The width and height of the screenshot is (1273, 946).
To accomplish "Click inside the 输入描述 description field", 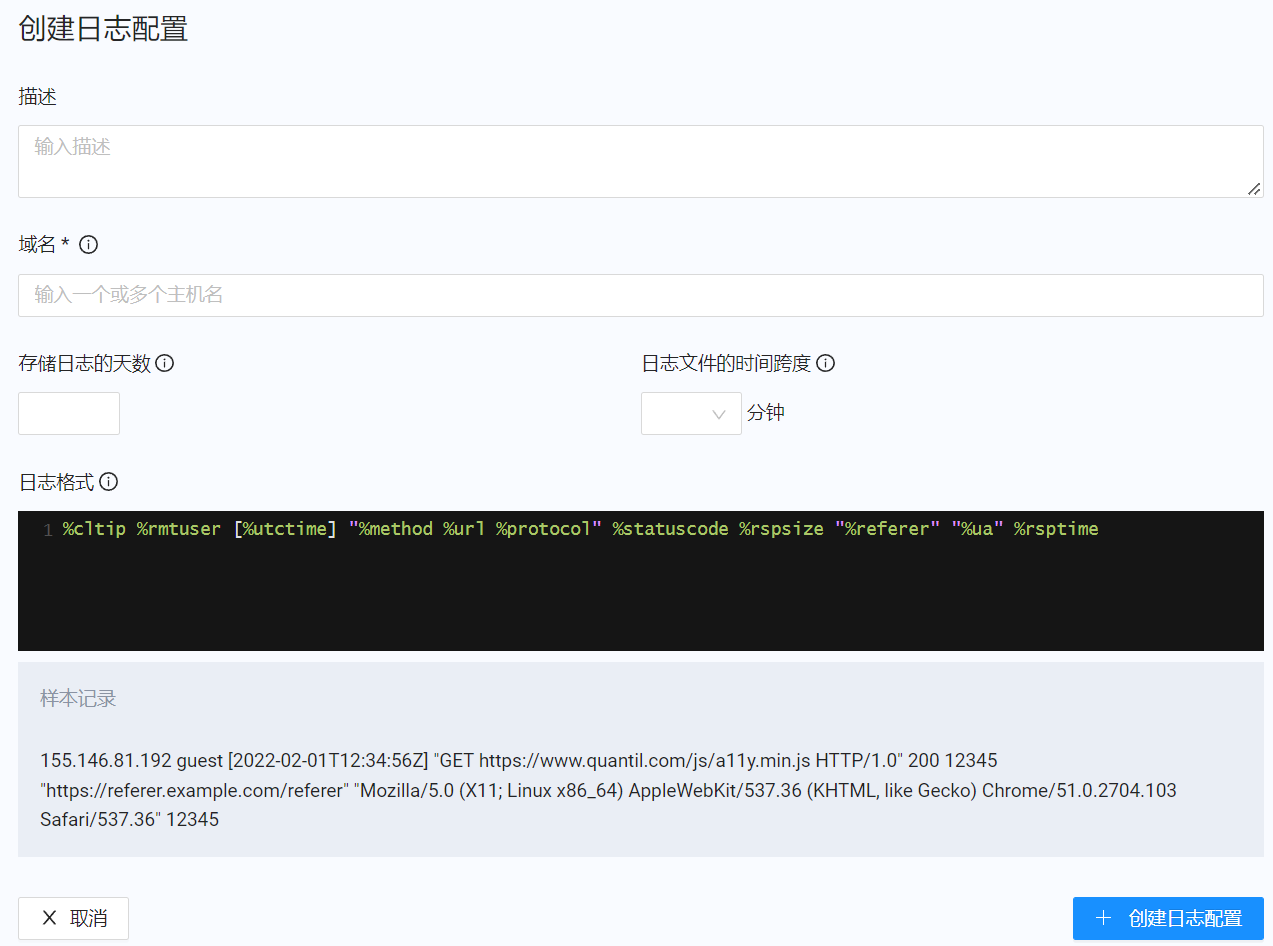I will click(640, 160).
